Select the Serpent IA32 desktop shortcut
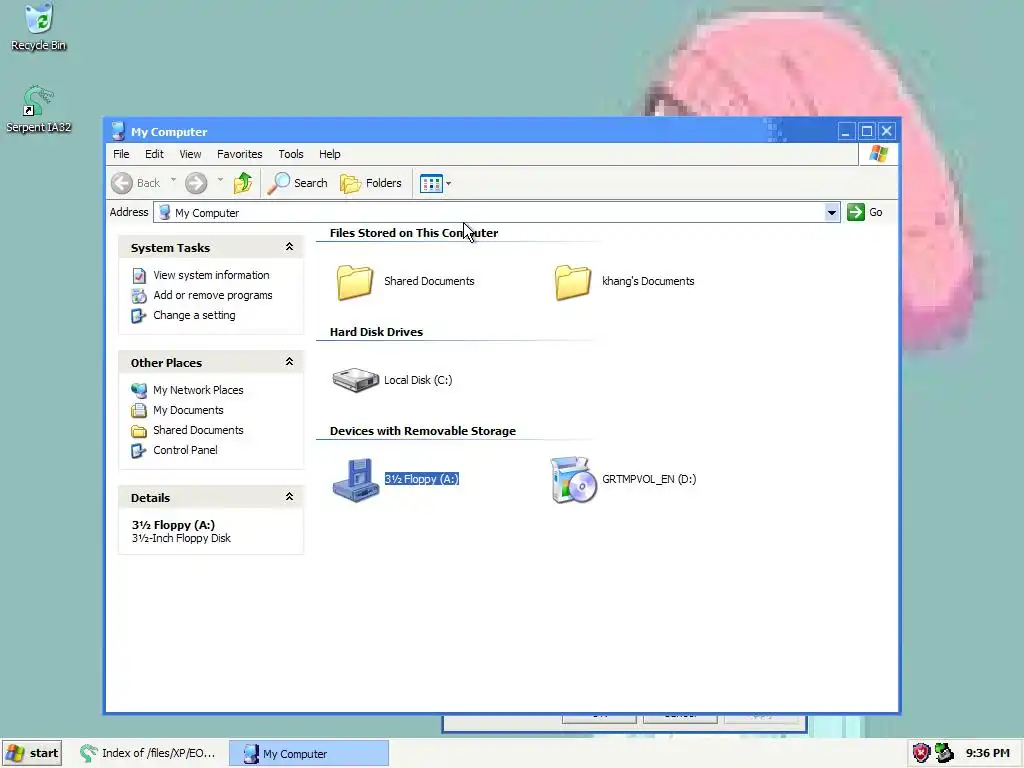Screen dimensions: 1024x768 [x=39, y=109]
